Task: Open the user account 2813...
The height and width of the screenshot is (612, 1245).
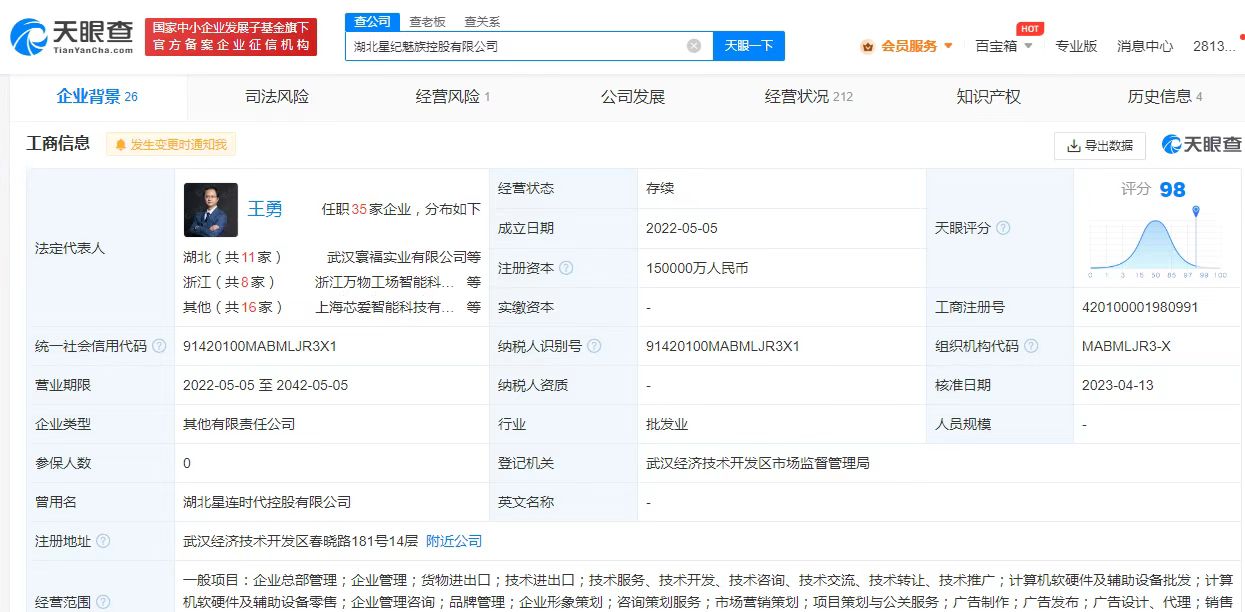Action: 1214,46
